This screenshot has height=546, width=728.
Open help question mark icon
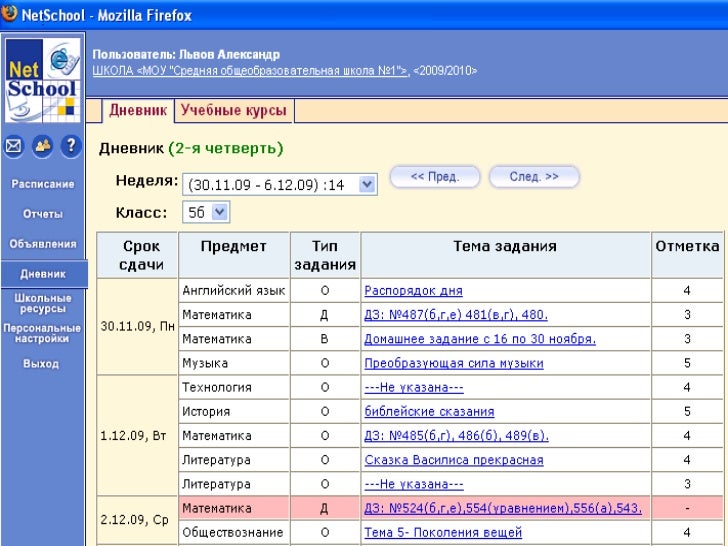[70, 146]
